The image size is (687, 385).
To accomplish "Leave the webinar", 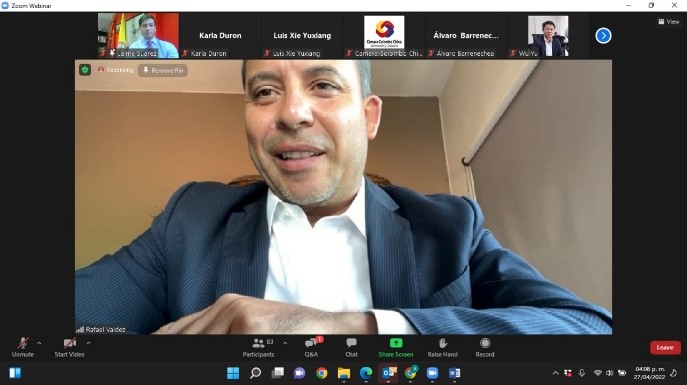I will pyautogui.click(x=665, y=347).
